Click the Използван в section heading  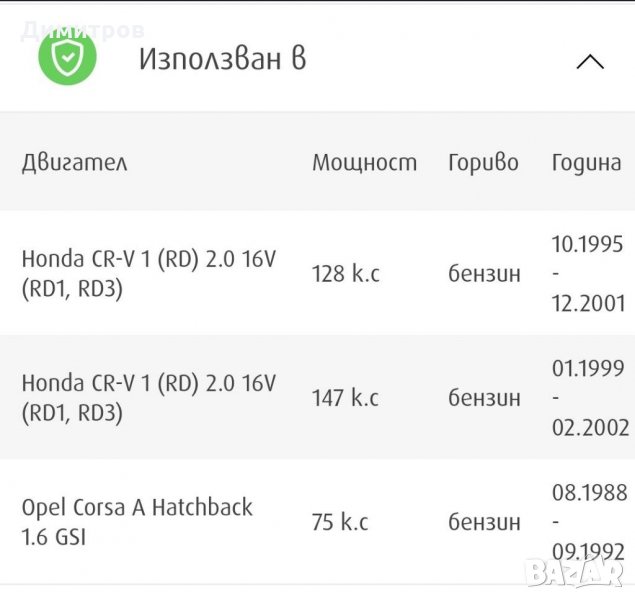click(222, 59)
